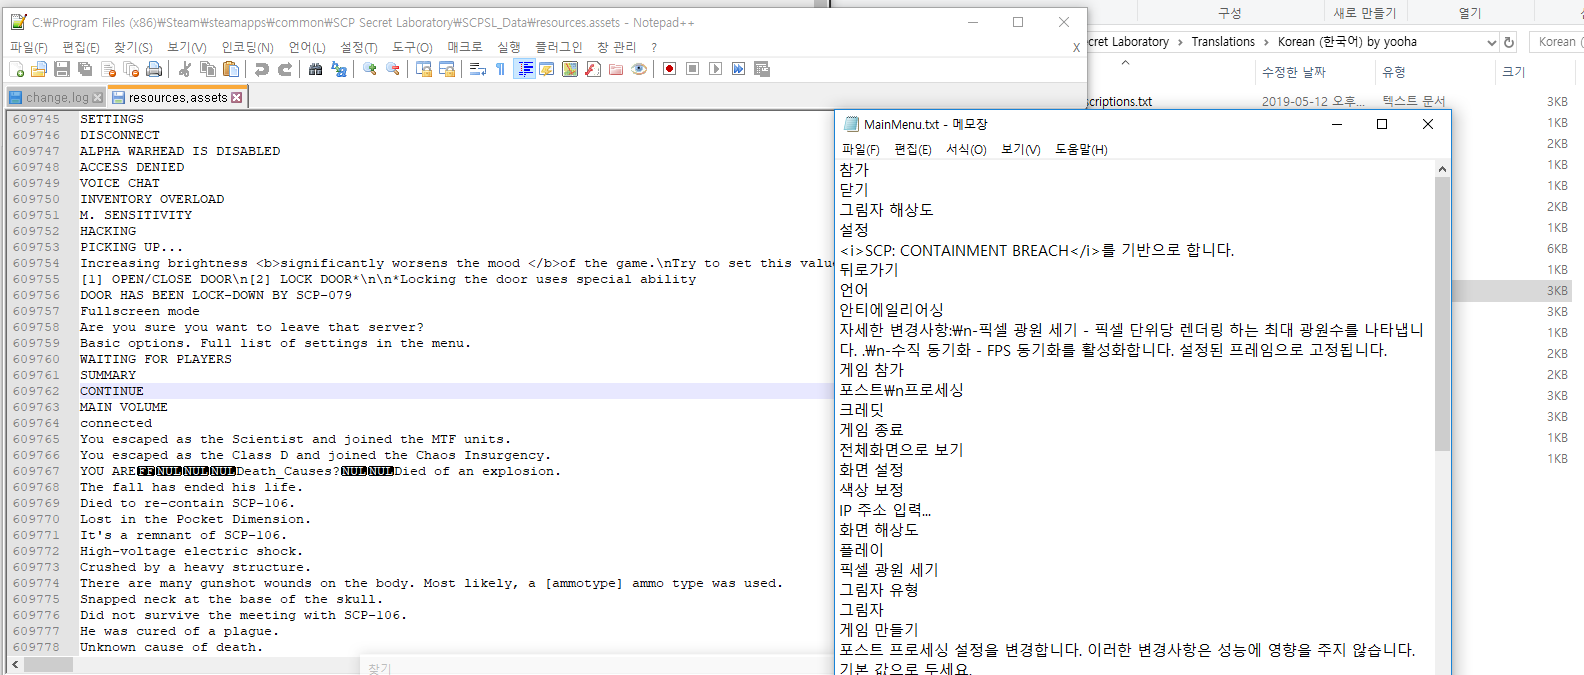Open the 언어(L) menu

pyautogui.click(x=307, y=47)
